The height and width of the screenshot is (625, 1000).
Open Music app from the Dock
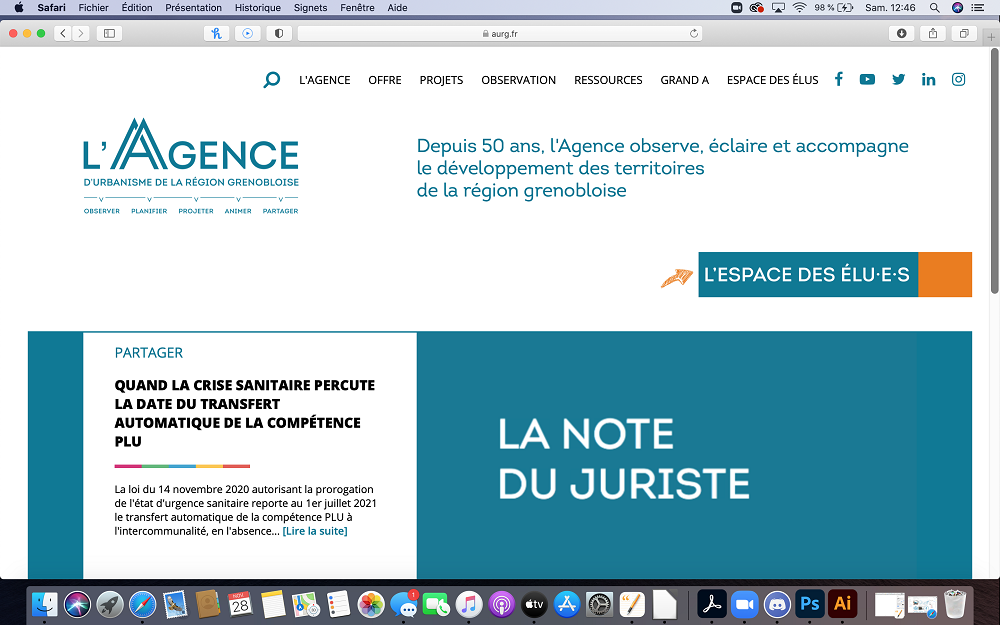click(x=469, y=604)
